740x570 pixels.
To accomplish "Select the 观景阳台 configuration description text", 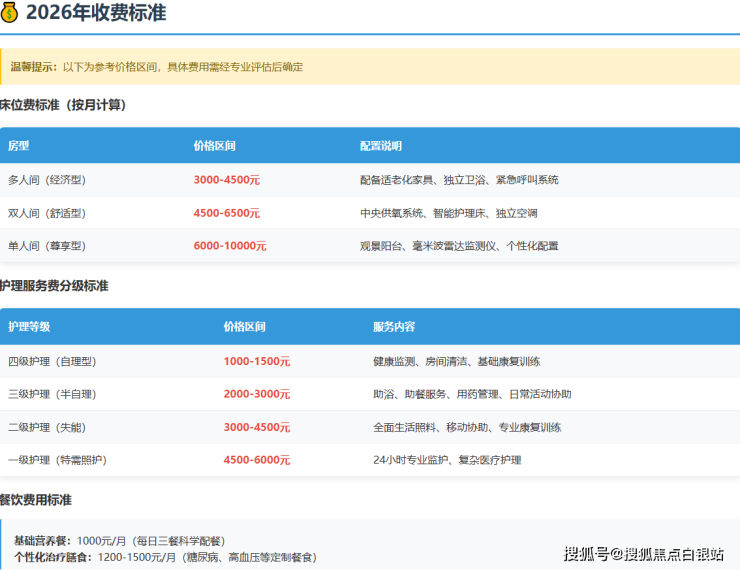I will pos(459,246).
